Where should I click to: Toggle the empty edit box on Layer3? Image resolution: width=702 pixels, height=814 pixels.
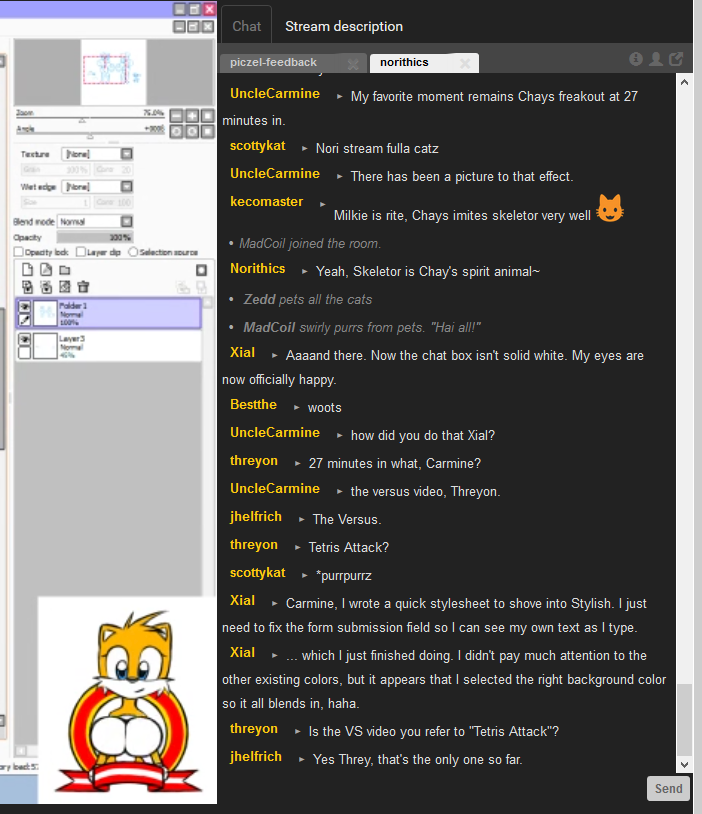[24, 353]
